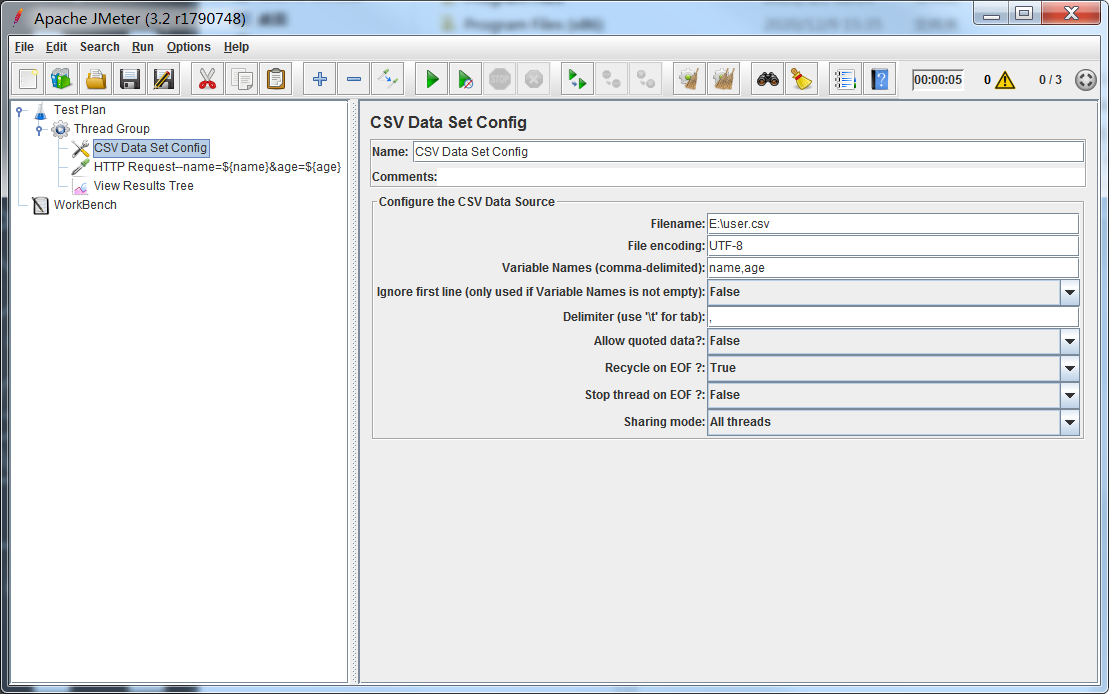The width and height of the screenshot is (1109, 694).
Task: Click the yellow warning triangle icon
Action: [1005, 80]
